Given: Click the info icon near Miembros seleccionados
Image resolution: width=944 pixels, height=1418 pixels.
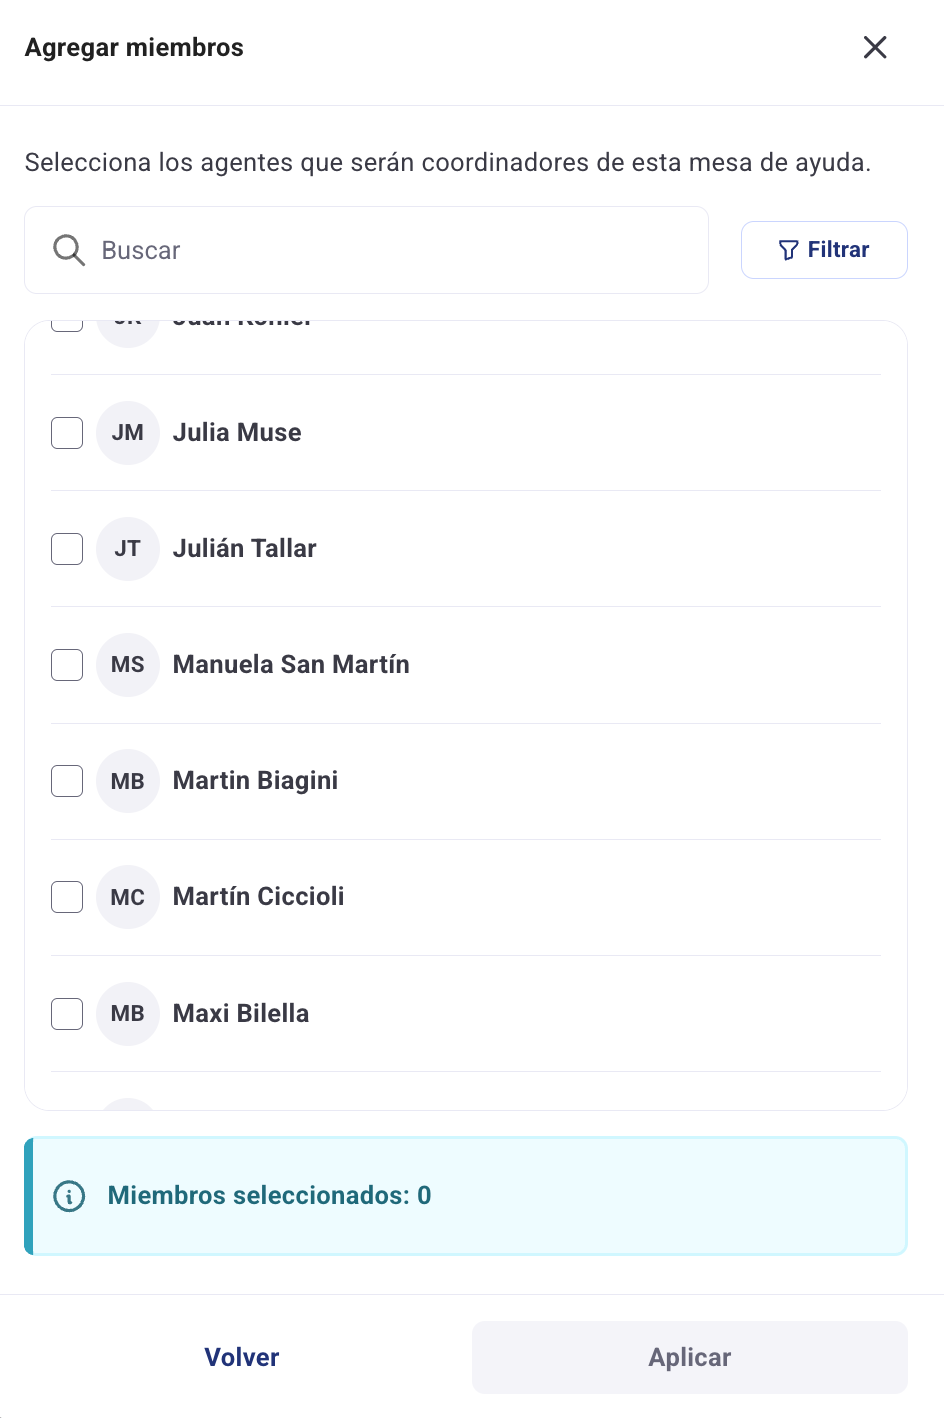Looking at the screenshot, I should (69, 1196).
